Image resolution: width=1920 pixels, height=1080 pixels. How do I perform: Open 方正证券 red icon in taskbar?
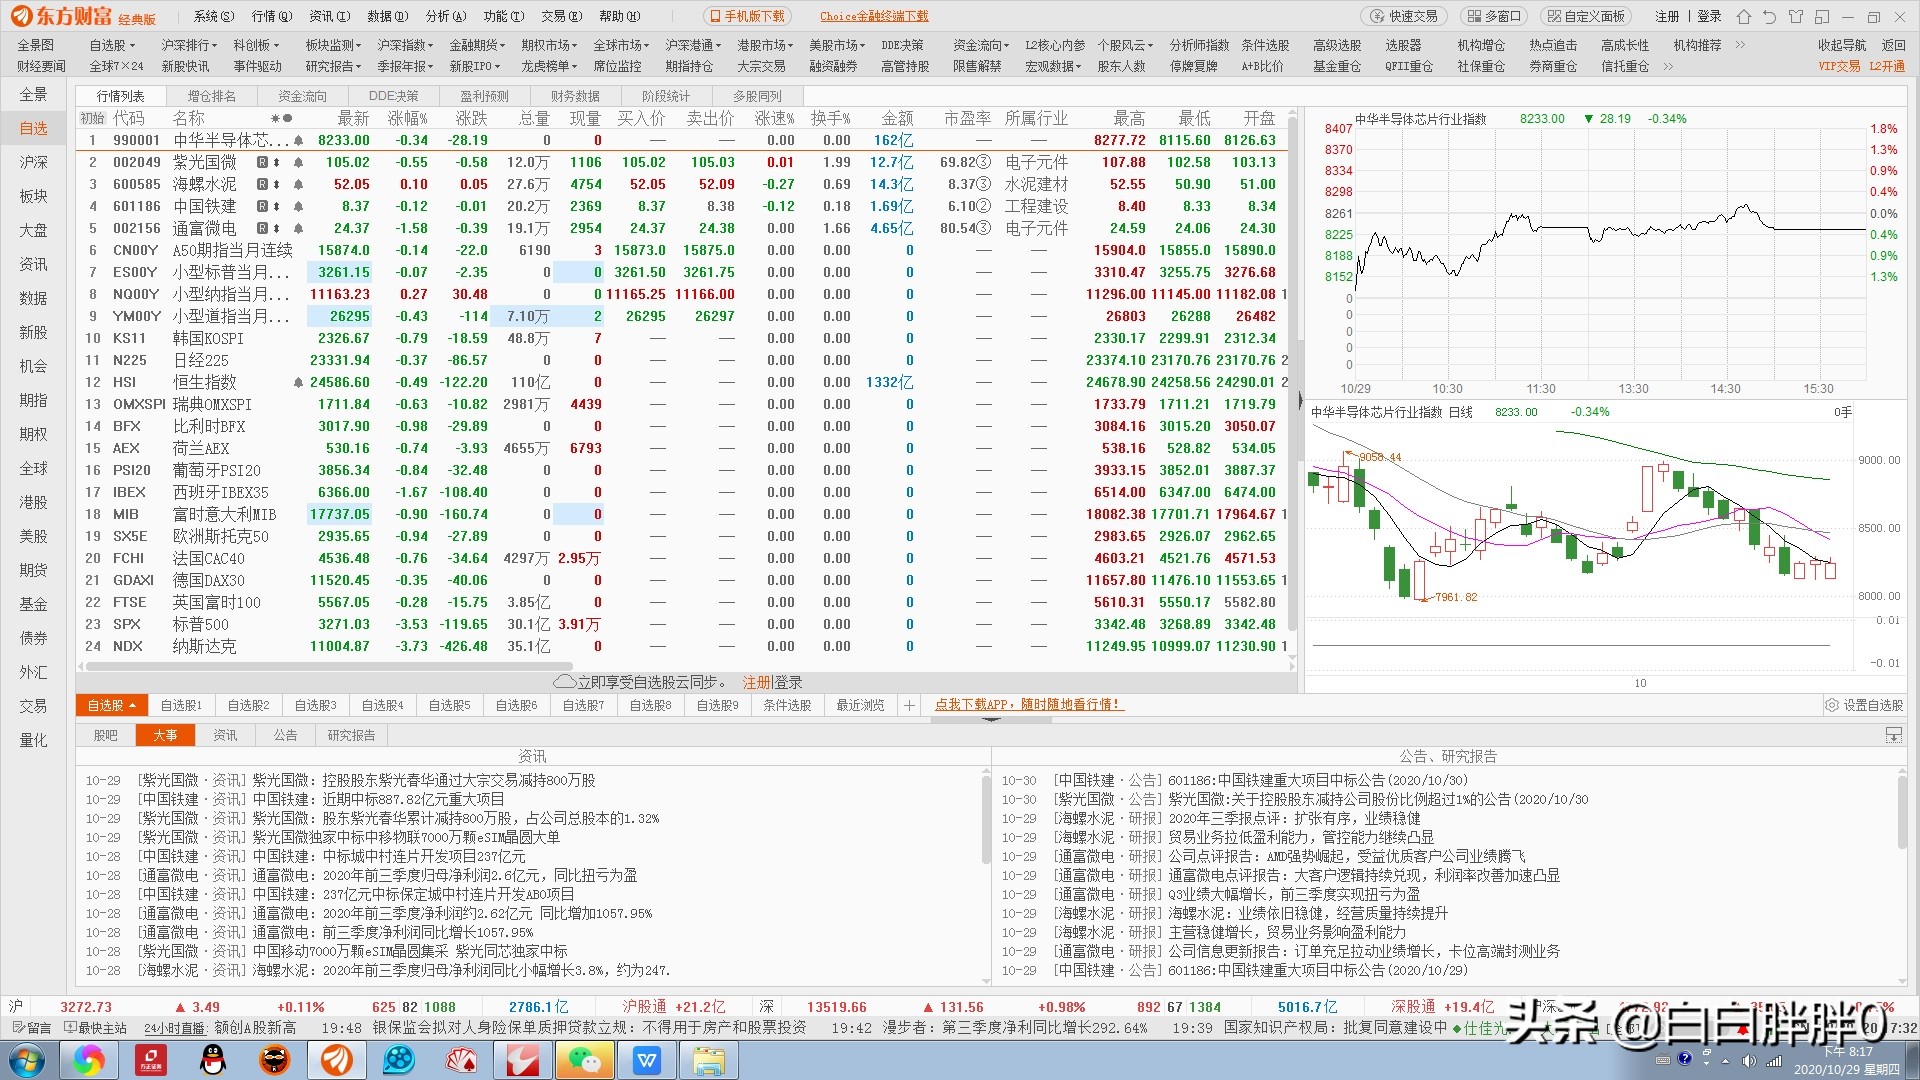tap(151, 1060)
